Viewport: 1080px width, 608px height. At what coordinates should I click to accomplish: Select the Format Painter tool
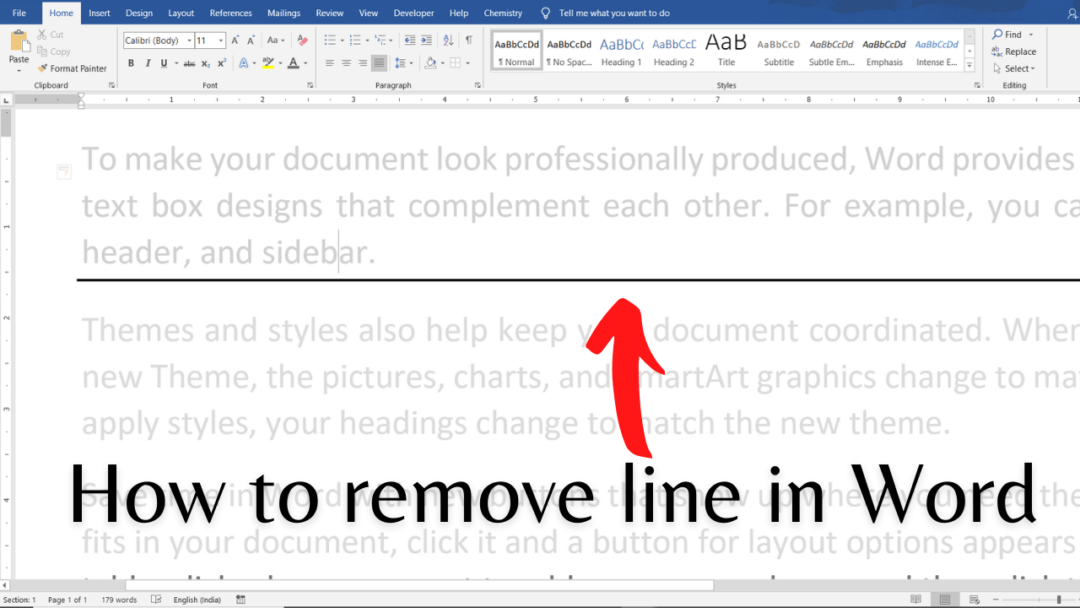coord(75,68)
